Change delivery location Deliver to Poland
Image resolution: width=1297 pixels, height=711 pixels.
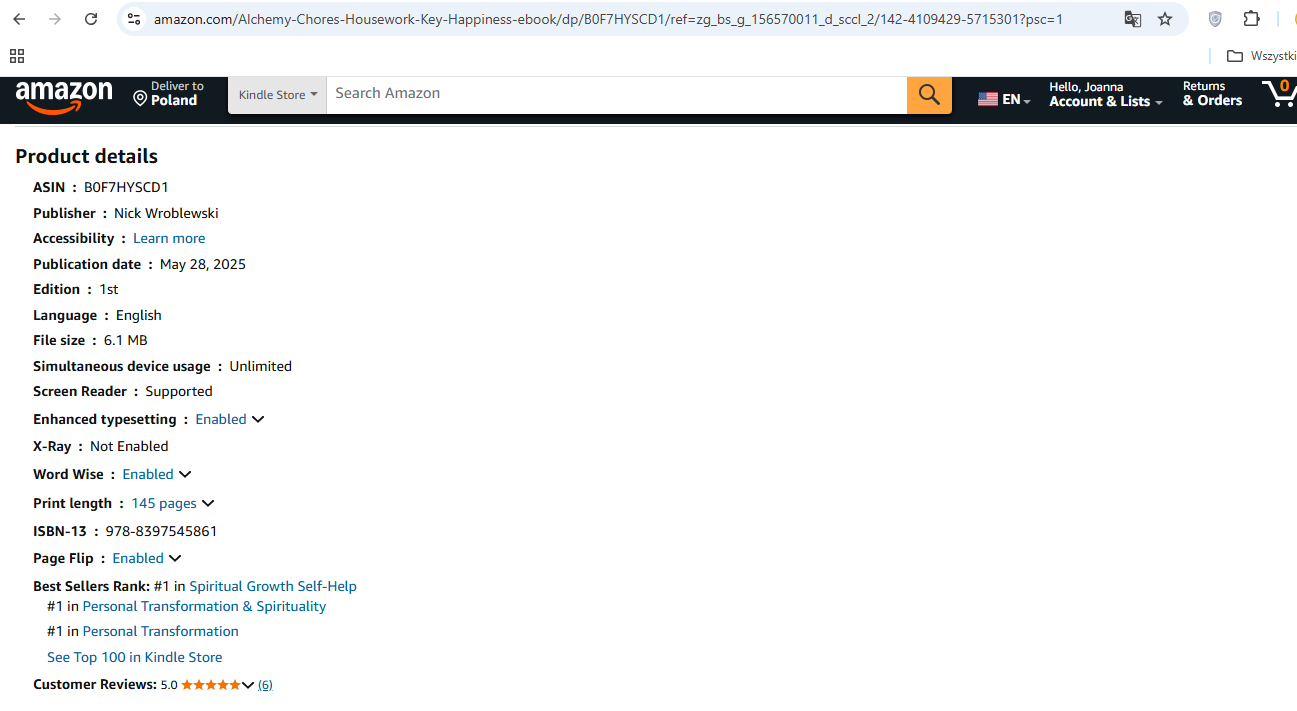pyautogui.click(x=168, y=94)
